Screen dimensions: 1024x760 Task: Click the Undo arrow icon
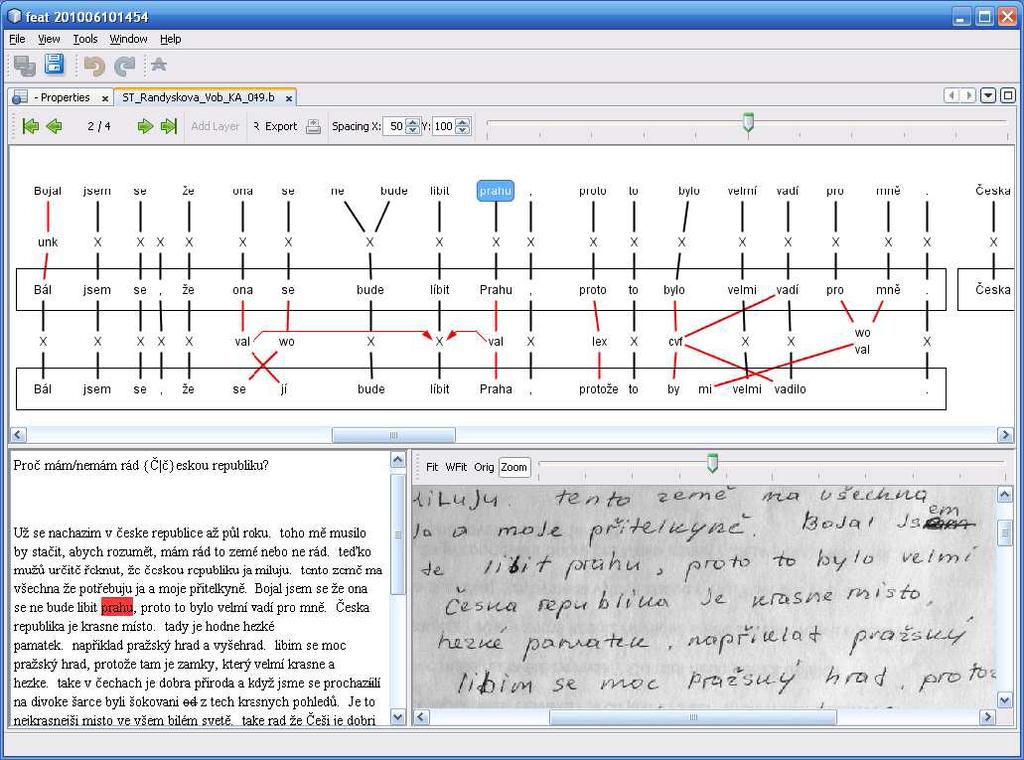[x=95, y=65]
